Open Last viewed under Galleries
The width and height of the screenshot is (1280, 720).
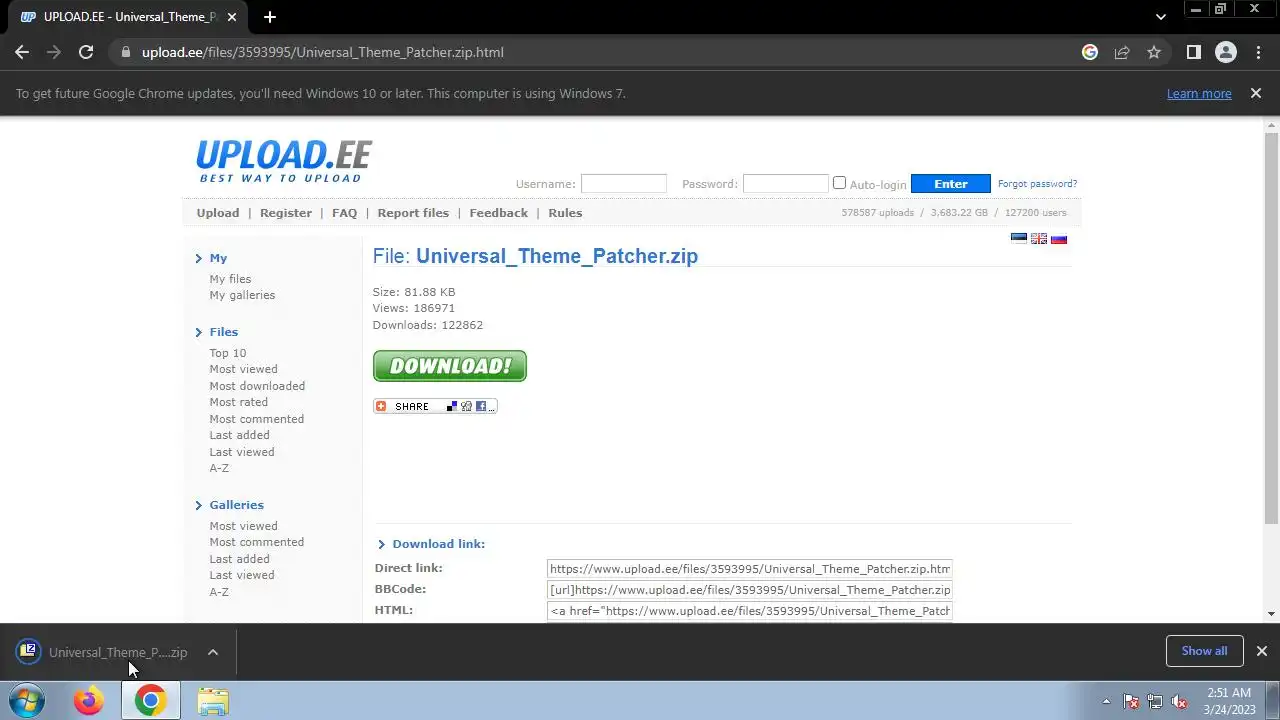tap(241, 575)
